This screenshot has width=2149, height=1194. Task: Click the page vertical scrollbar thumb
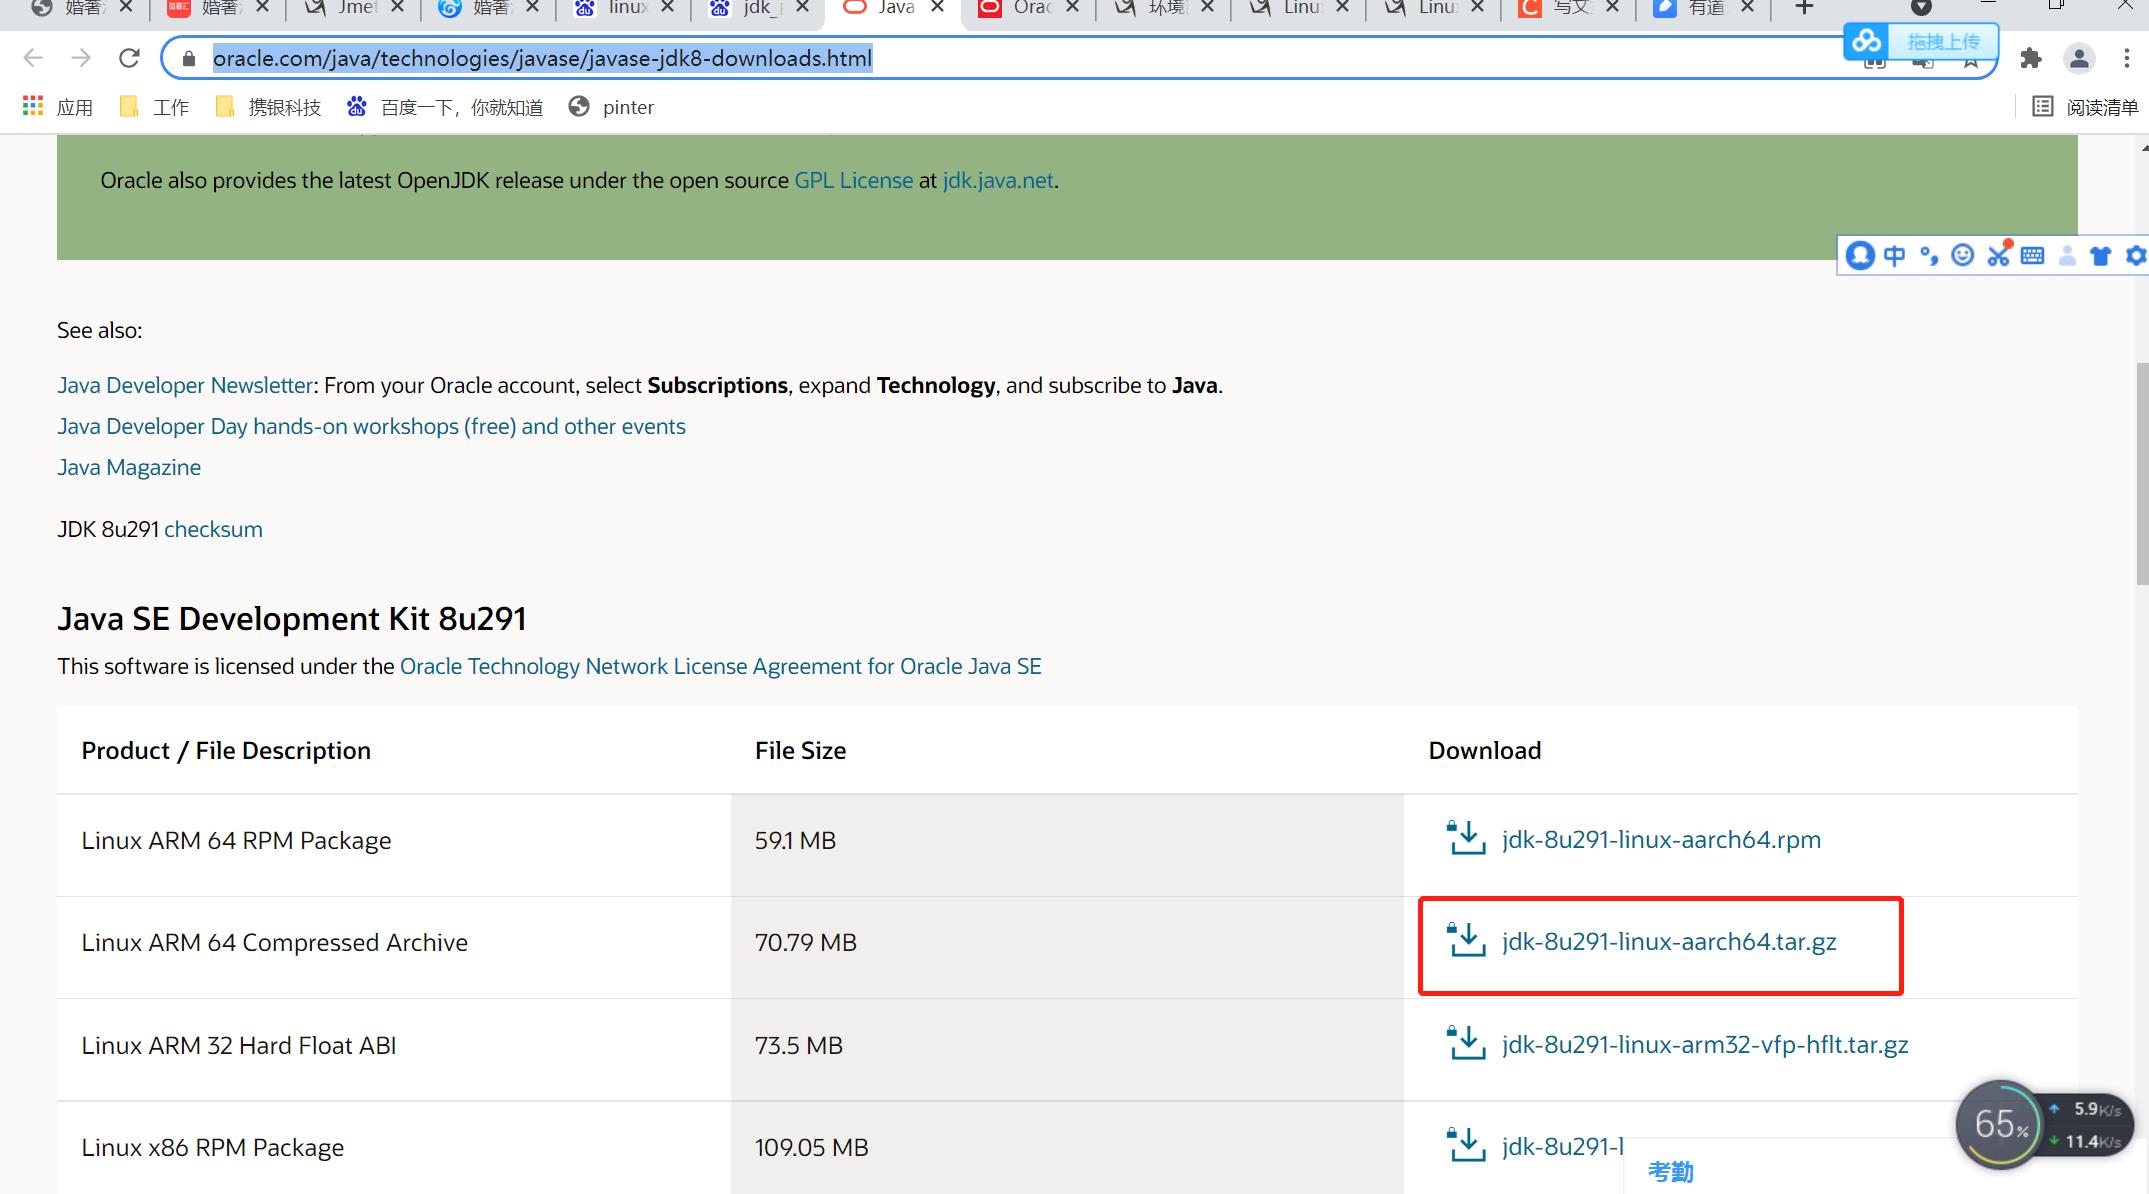pos(2142,474)
